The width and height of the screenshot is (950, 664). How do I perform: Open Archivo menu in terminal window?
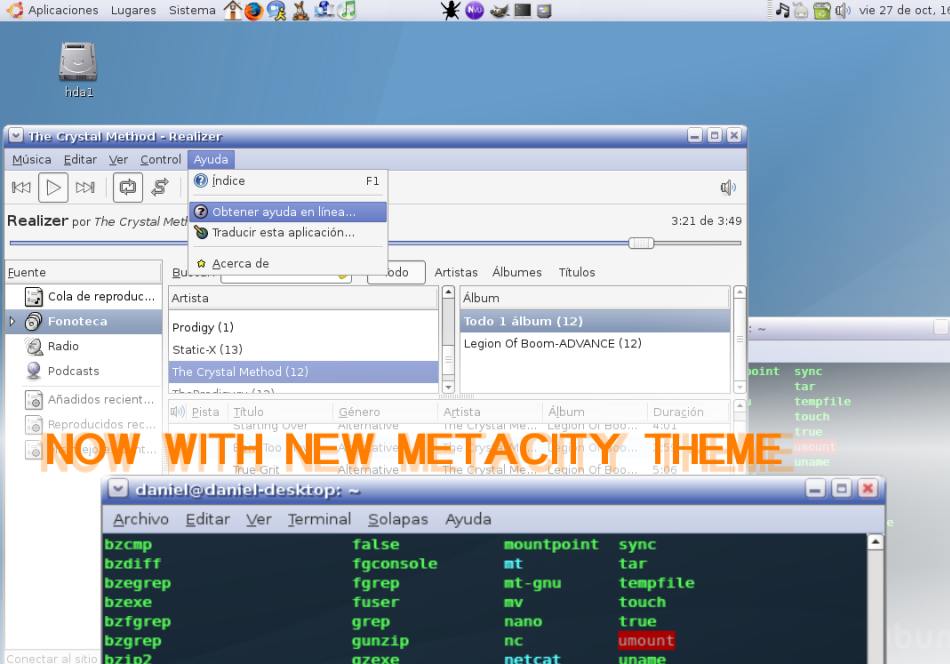[141, 519]
